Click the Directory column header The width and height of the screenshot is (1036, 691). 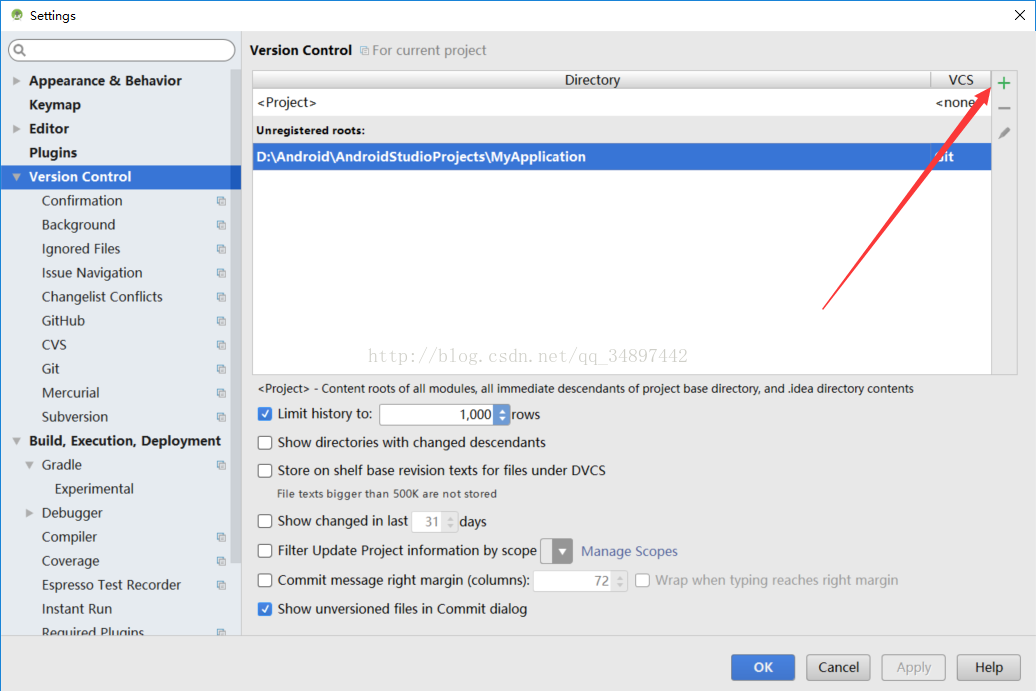(x=591, y=80)
